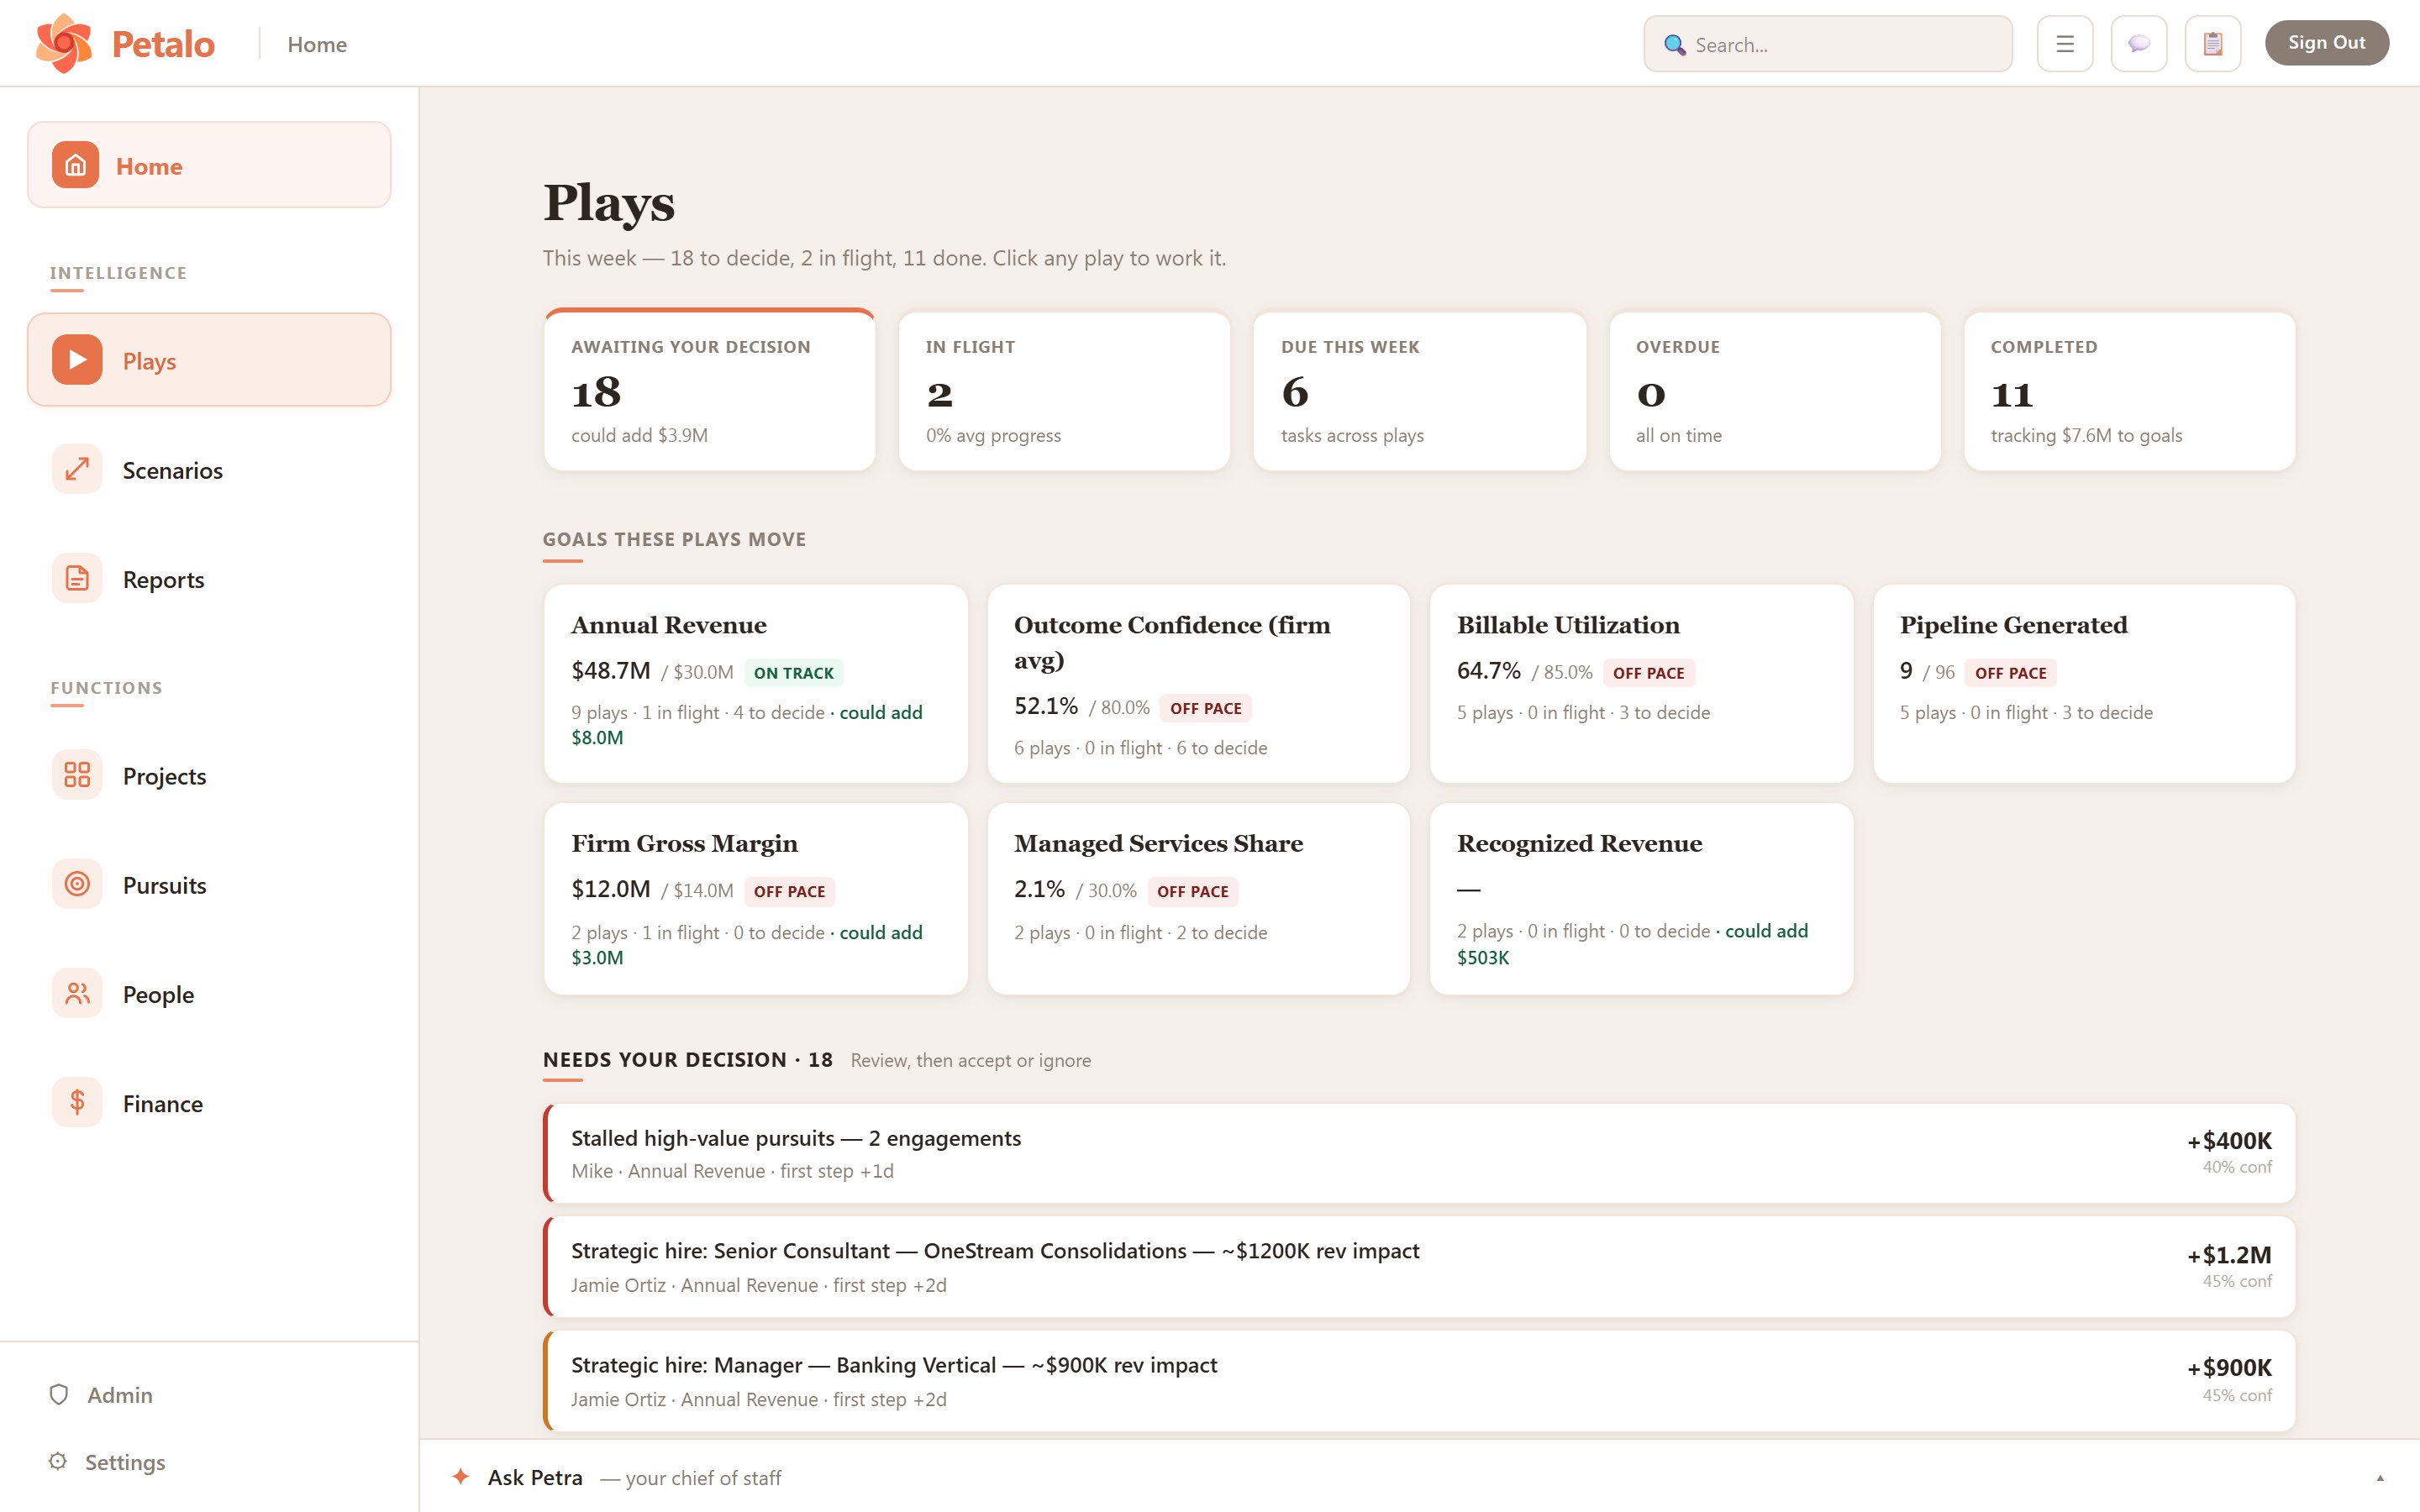
Task: Open the People section
Action: [x=209, y=993]
